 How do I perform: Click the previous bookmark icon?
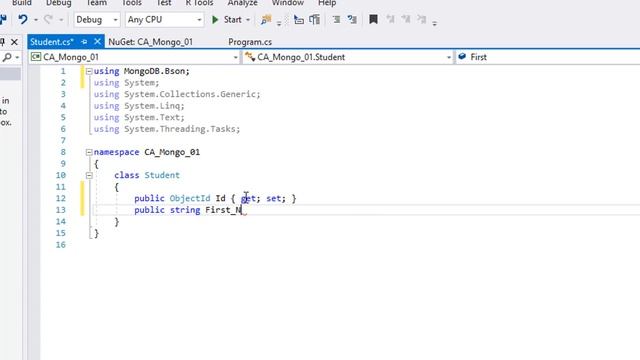click(390, 19)
